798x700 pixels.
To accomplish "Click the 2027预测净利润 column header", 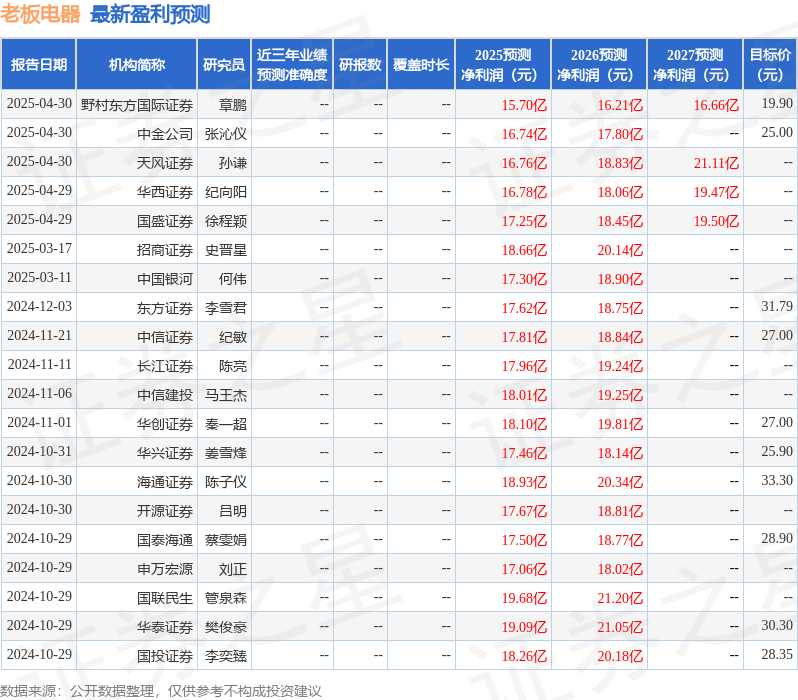I will (x=695, y=65).
